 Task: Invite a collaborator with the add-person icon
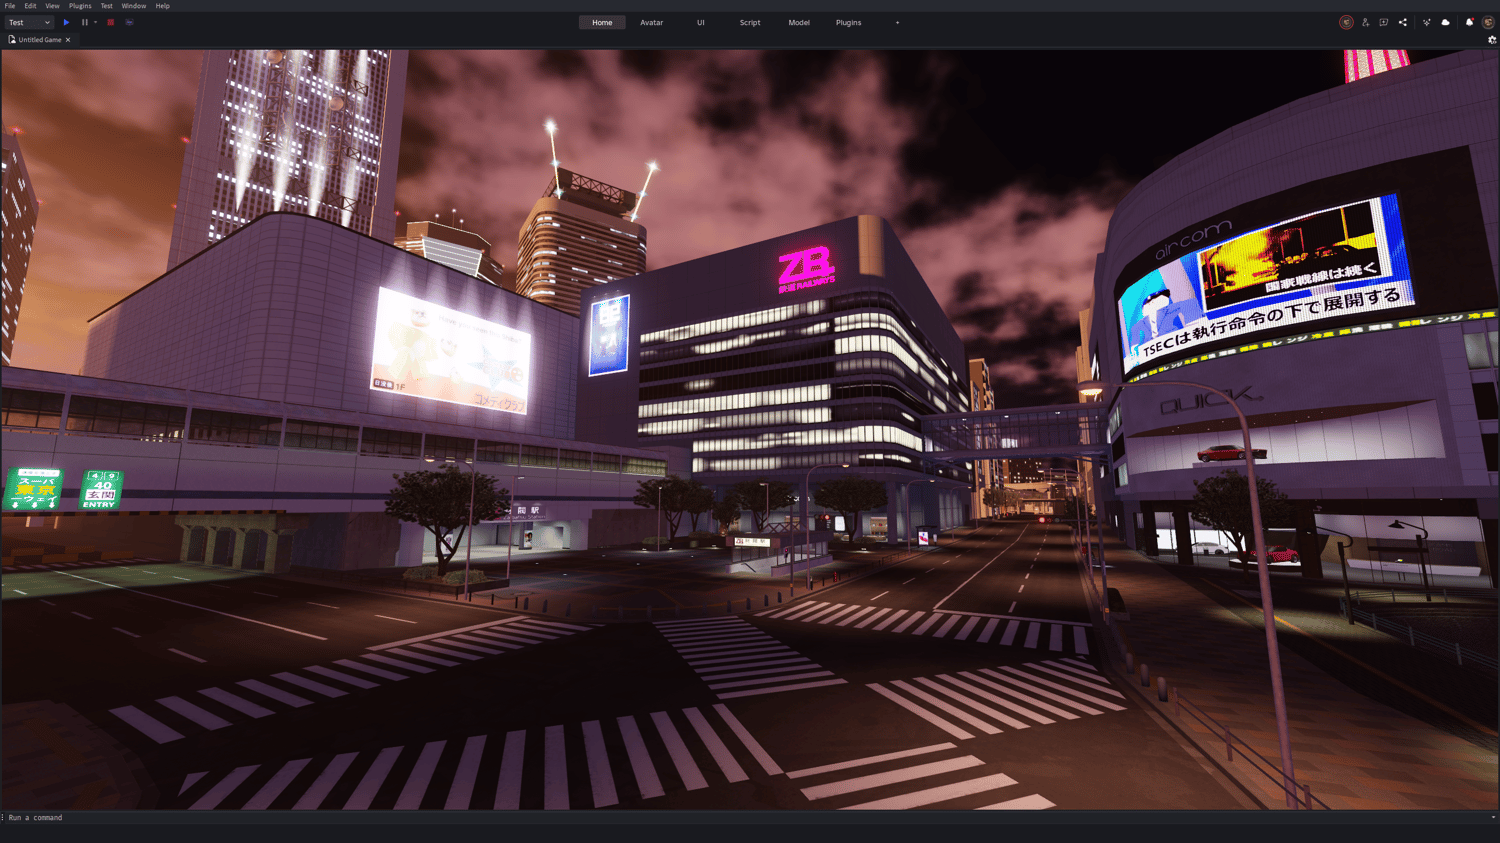coord(1366,22)
